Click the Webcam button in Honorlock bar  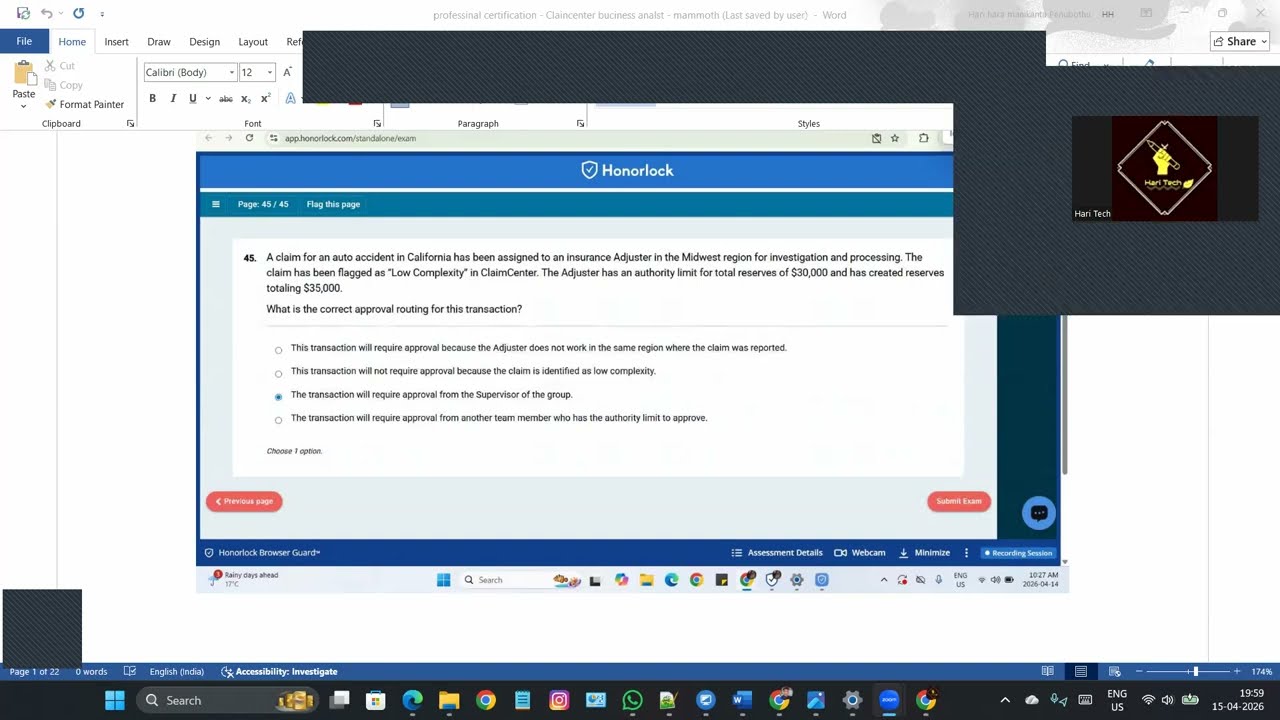coord(860,553)
